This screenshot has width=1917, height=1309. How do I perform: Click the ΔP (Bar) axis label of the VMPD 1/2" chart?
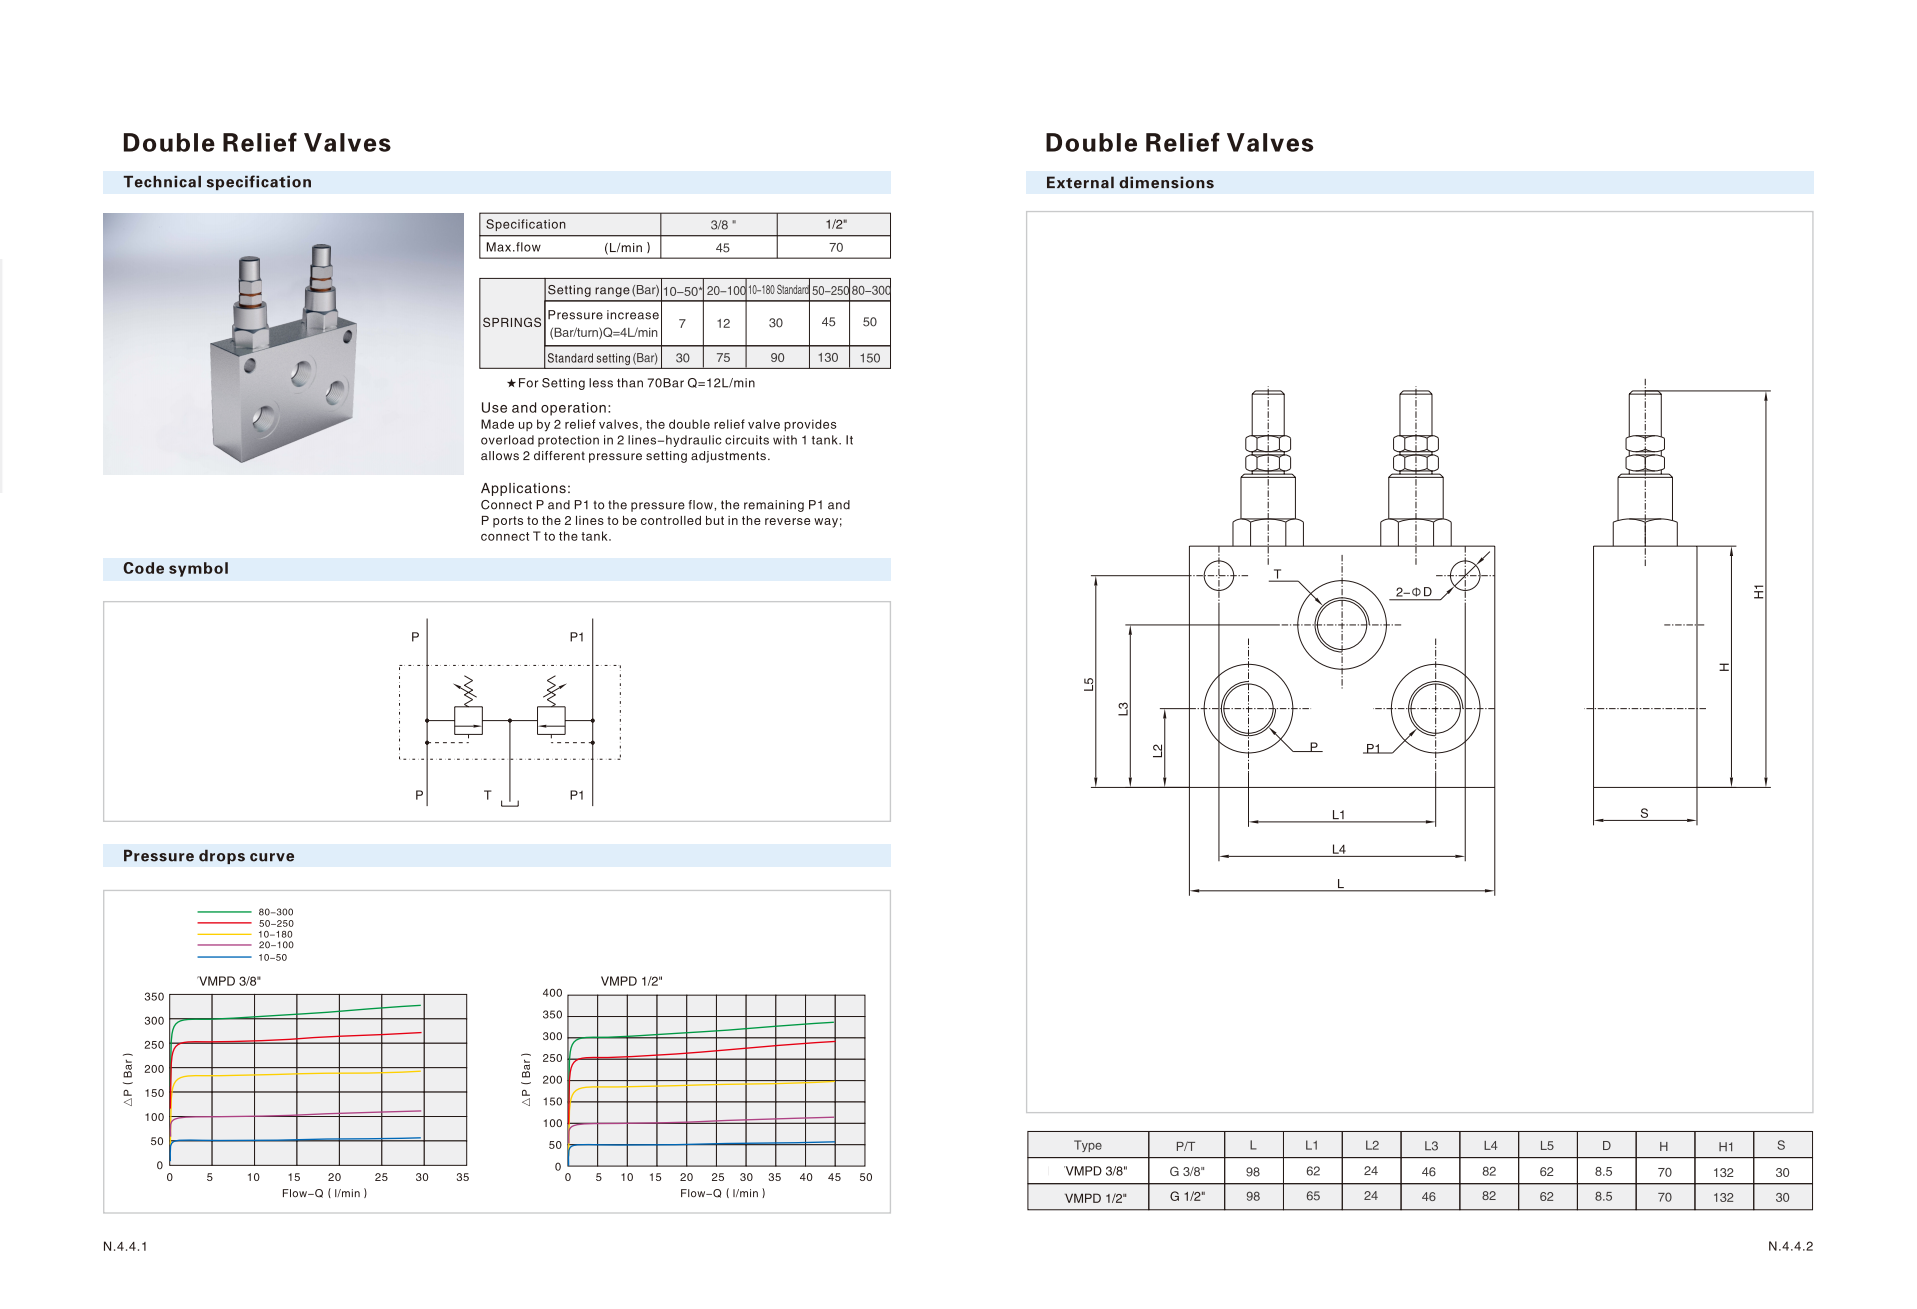click(x=526, y=1079)
